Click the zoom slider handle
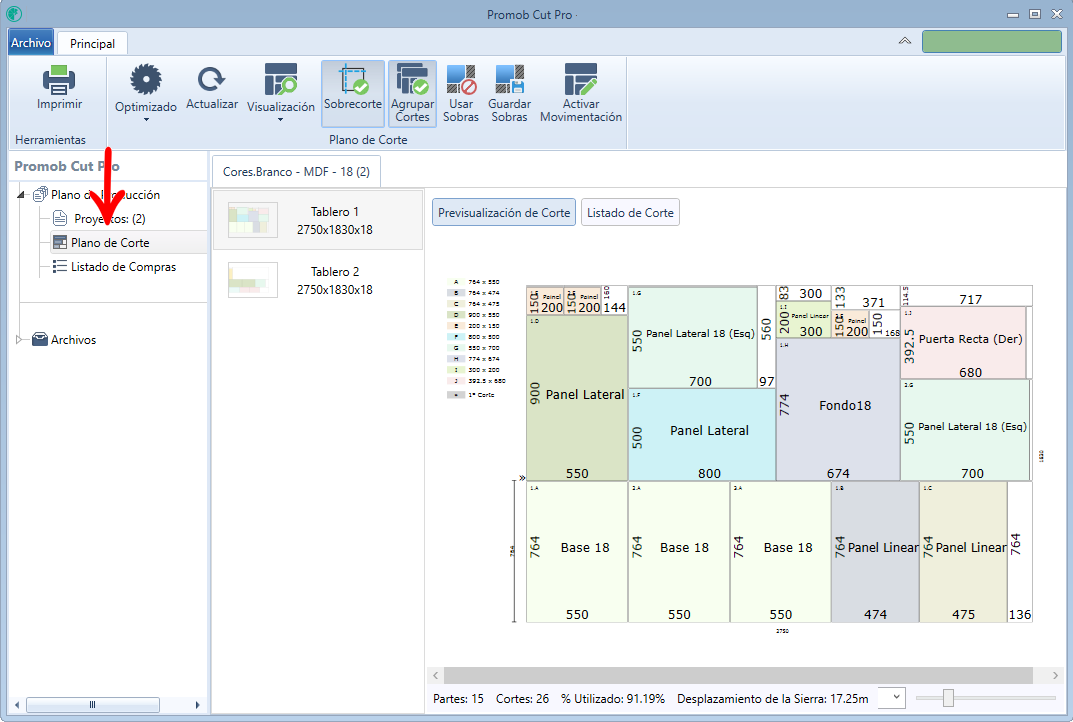The image size is (1073, 722). tap(948, 698)
